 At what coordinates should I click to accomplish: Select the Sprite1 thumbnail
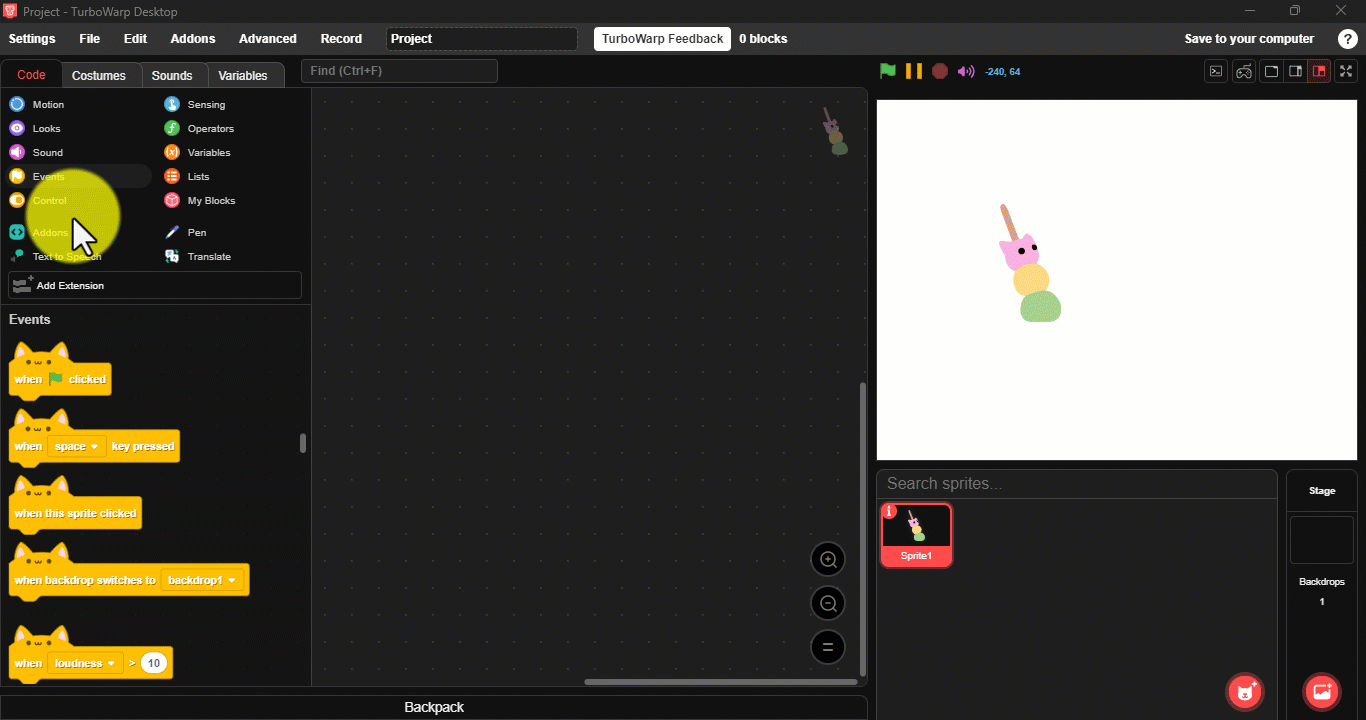916,535
